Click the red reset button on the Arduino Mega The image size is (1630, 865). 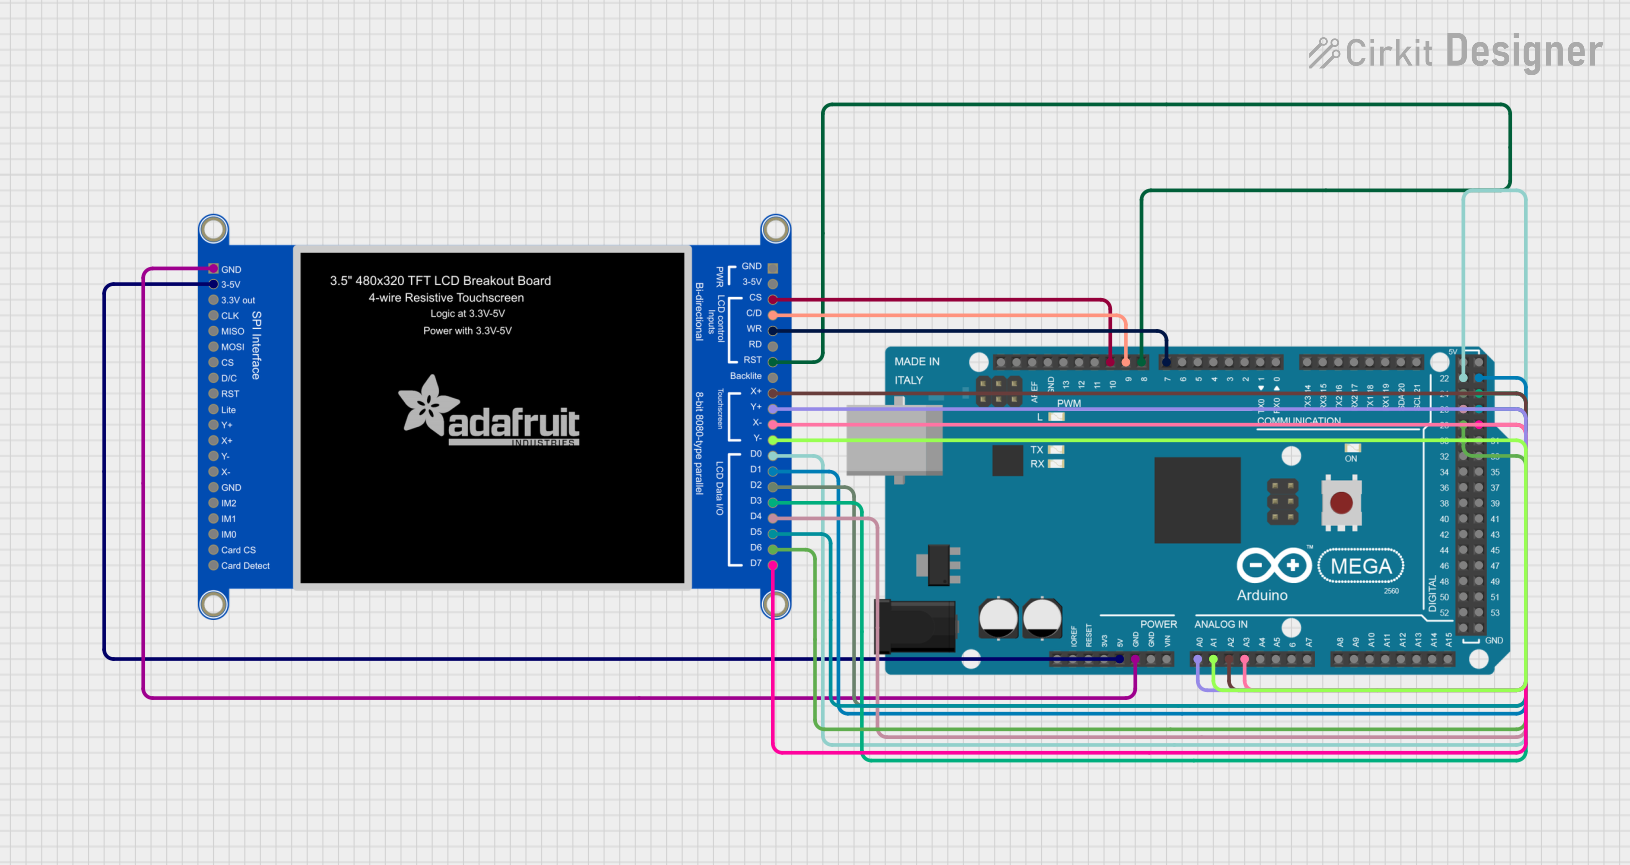point(1341,503)
